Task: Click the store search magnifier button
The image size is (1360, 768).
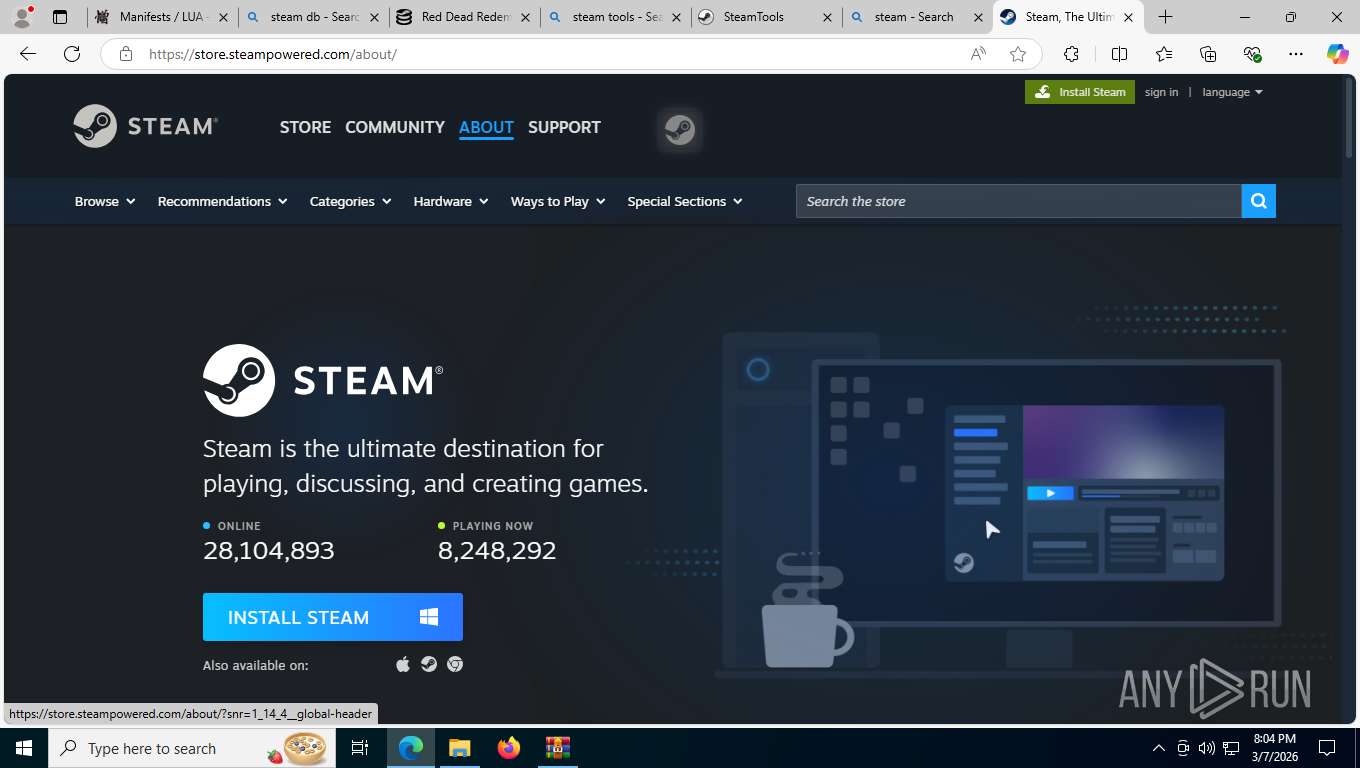Action: click(1259, 201)
